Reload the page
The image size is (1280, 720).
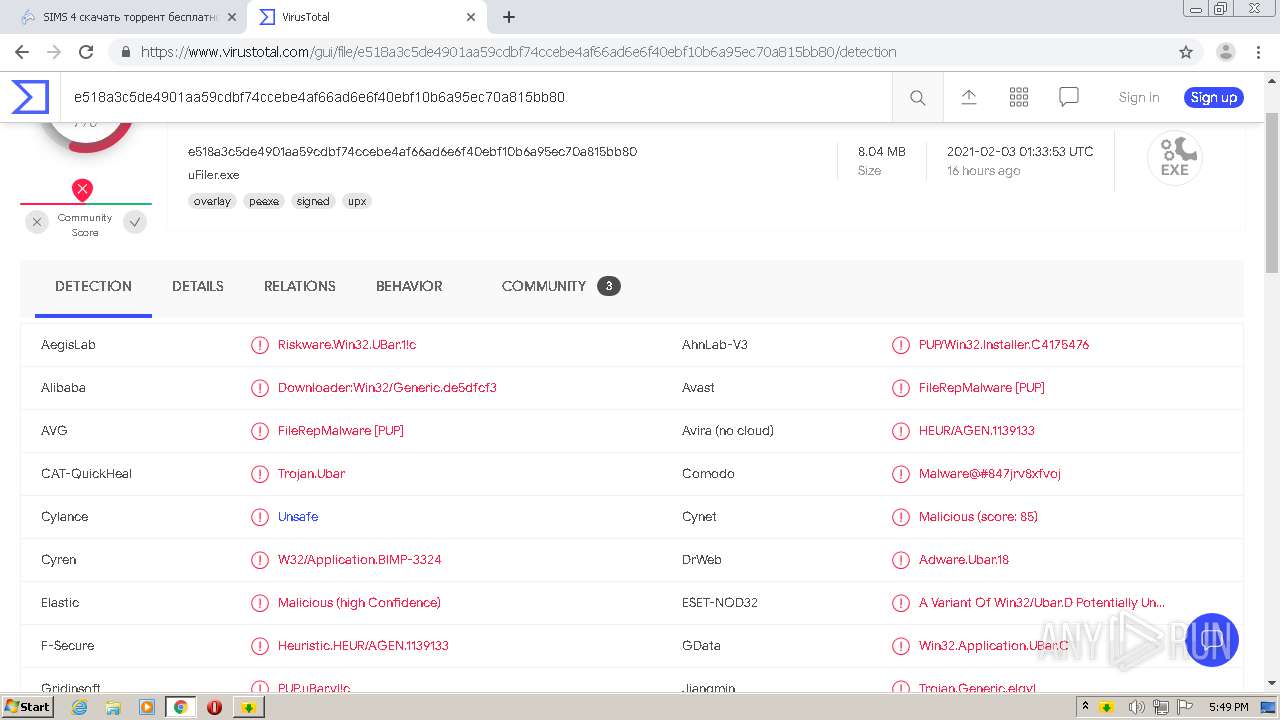(x=86, y=52)
